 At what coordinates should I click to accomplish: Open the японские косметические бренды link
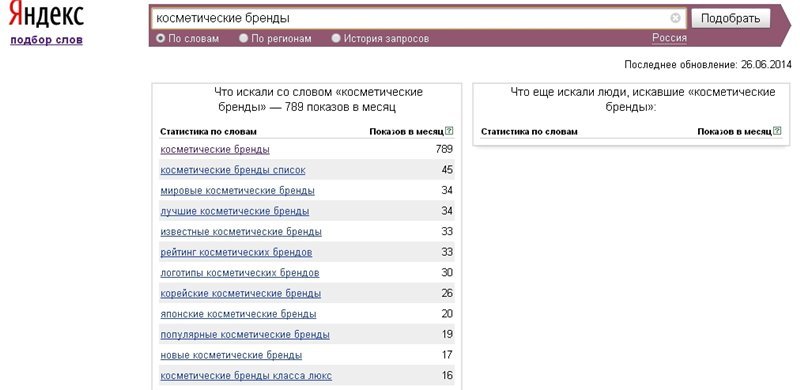238,314
